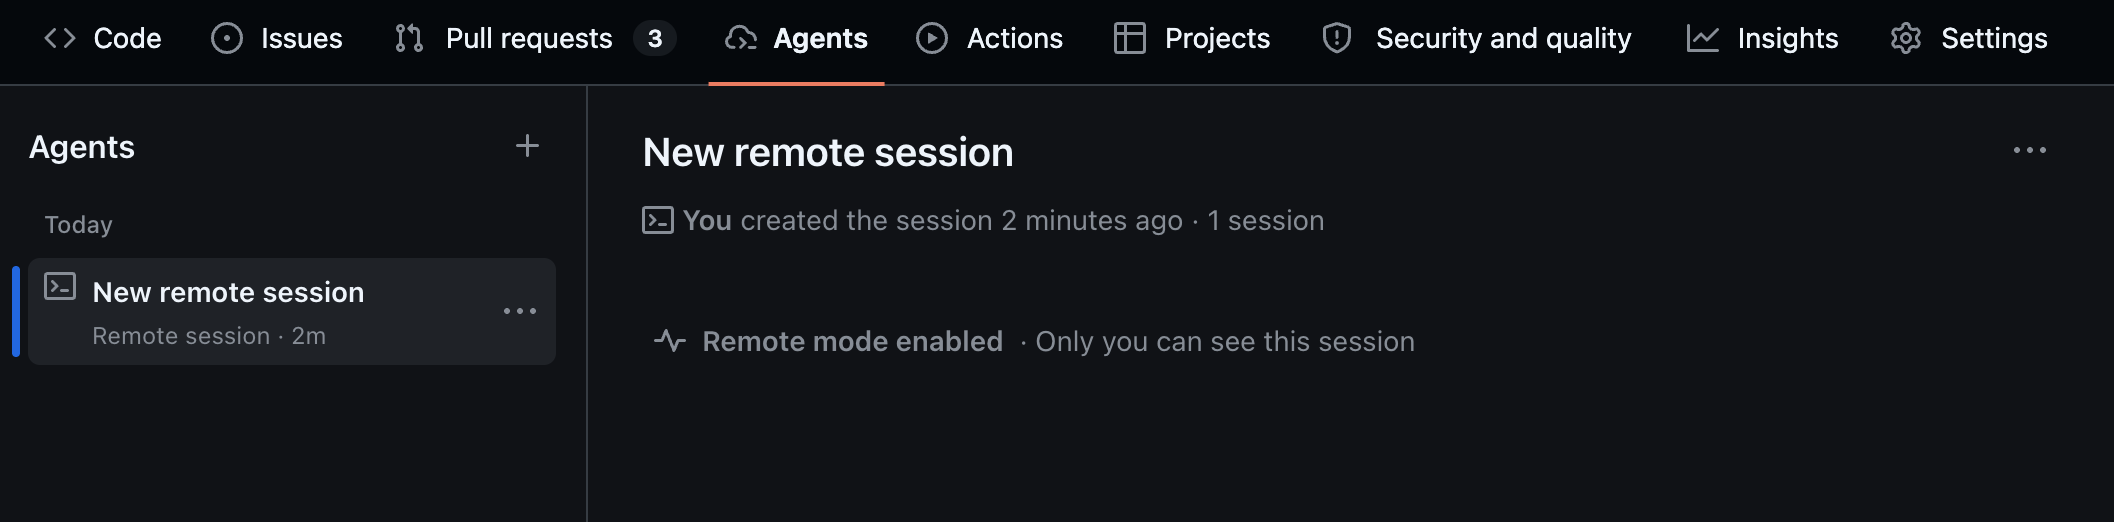Go to the Security and quality tab

(x=1503, y=38)
